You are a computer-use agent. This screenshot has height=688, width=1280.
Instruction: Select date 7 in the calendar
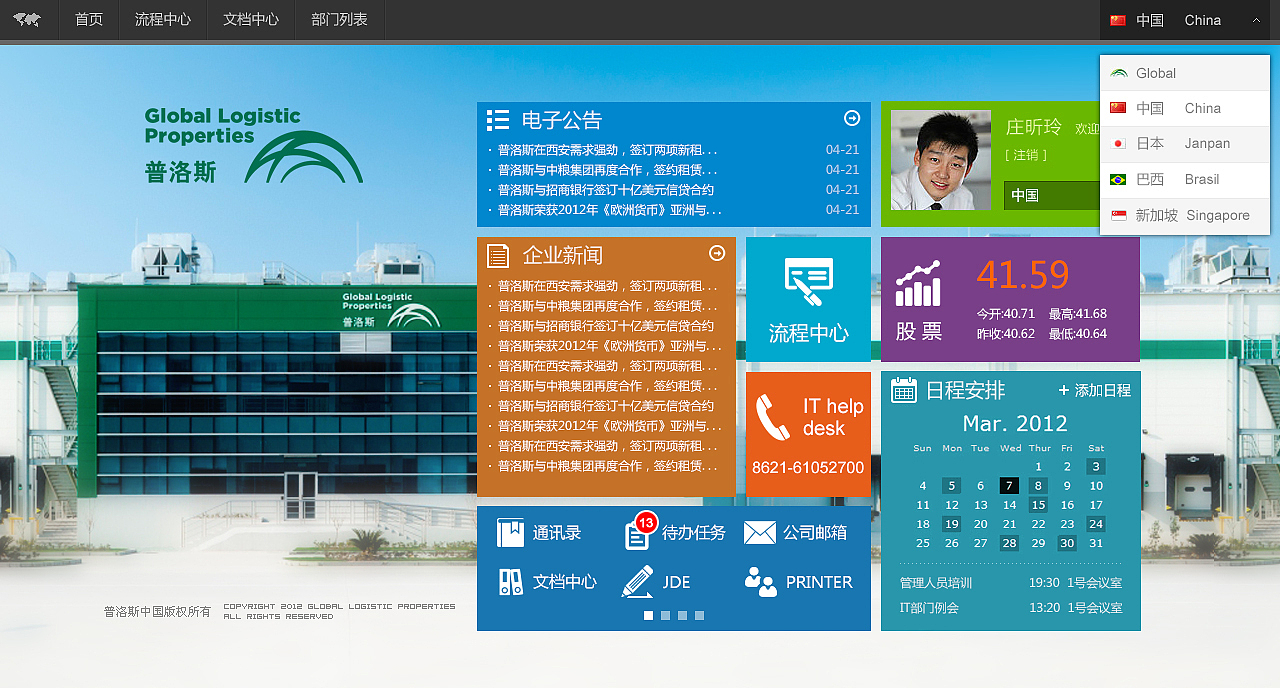[1010, 486]
